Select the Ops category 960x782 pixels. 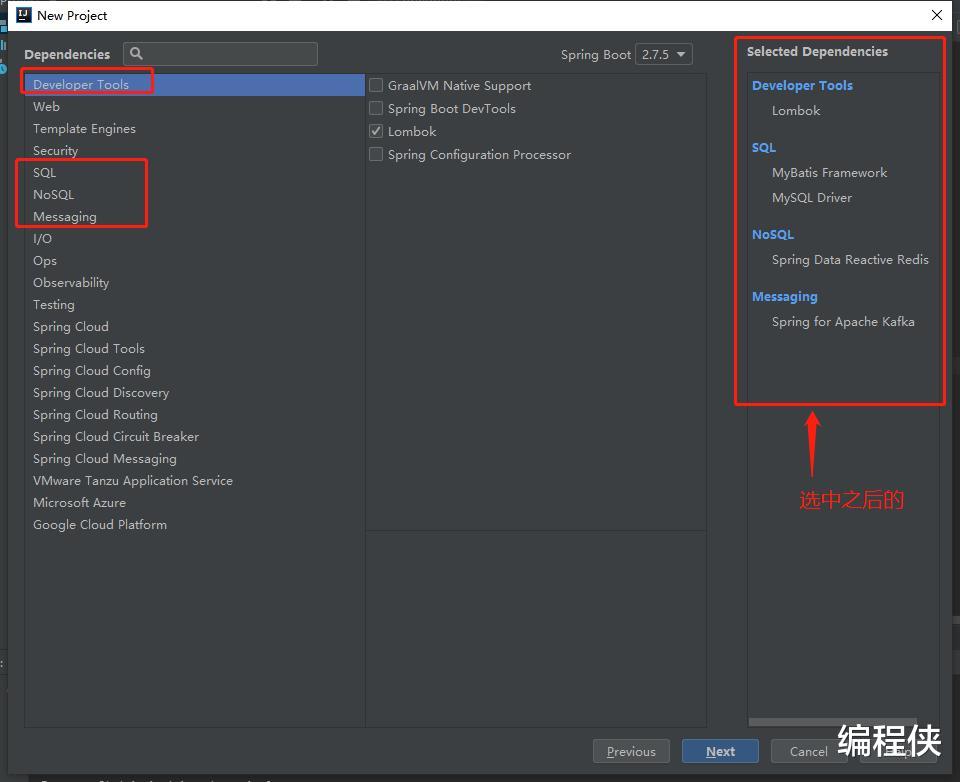(195, 261)
